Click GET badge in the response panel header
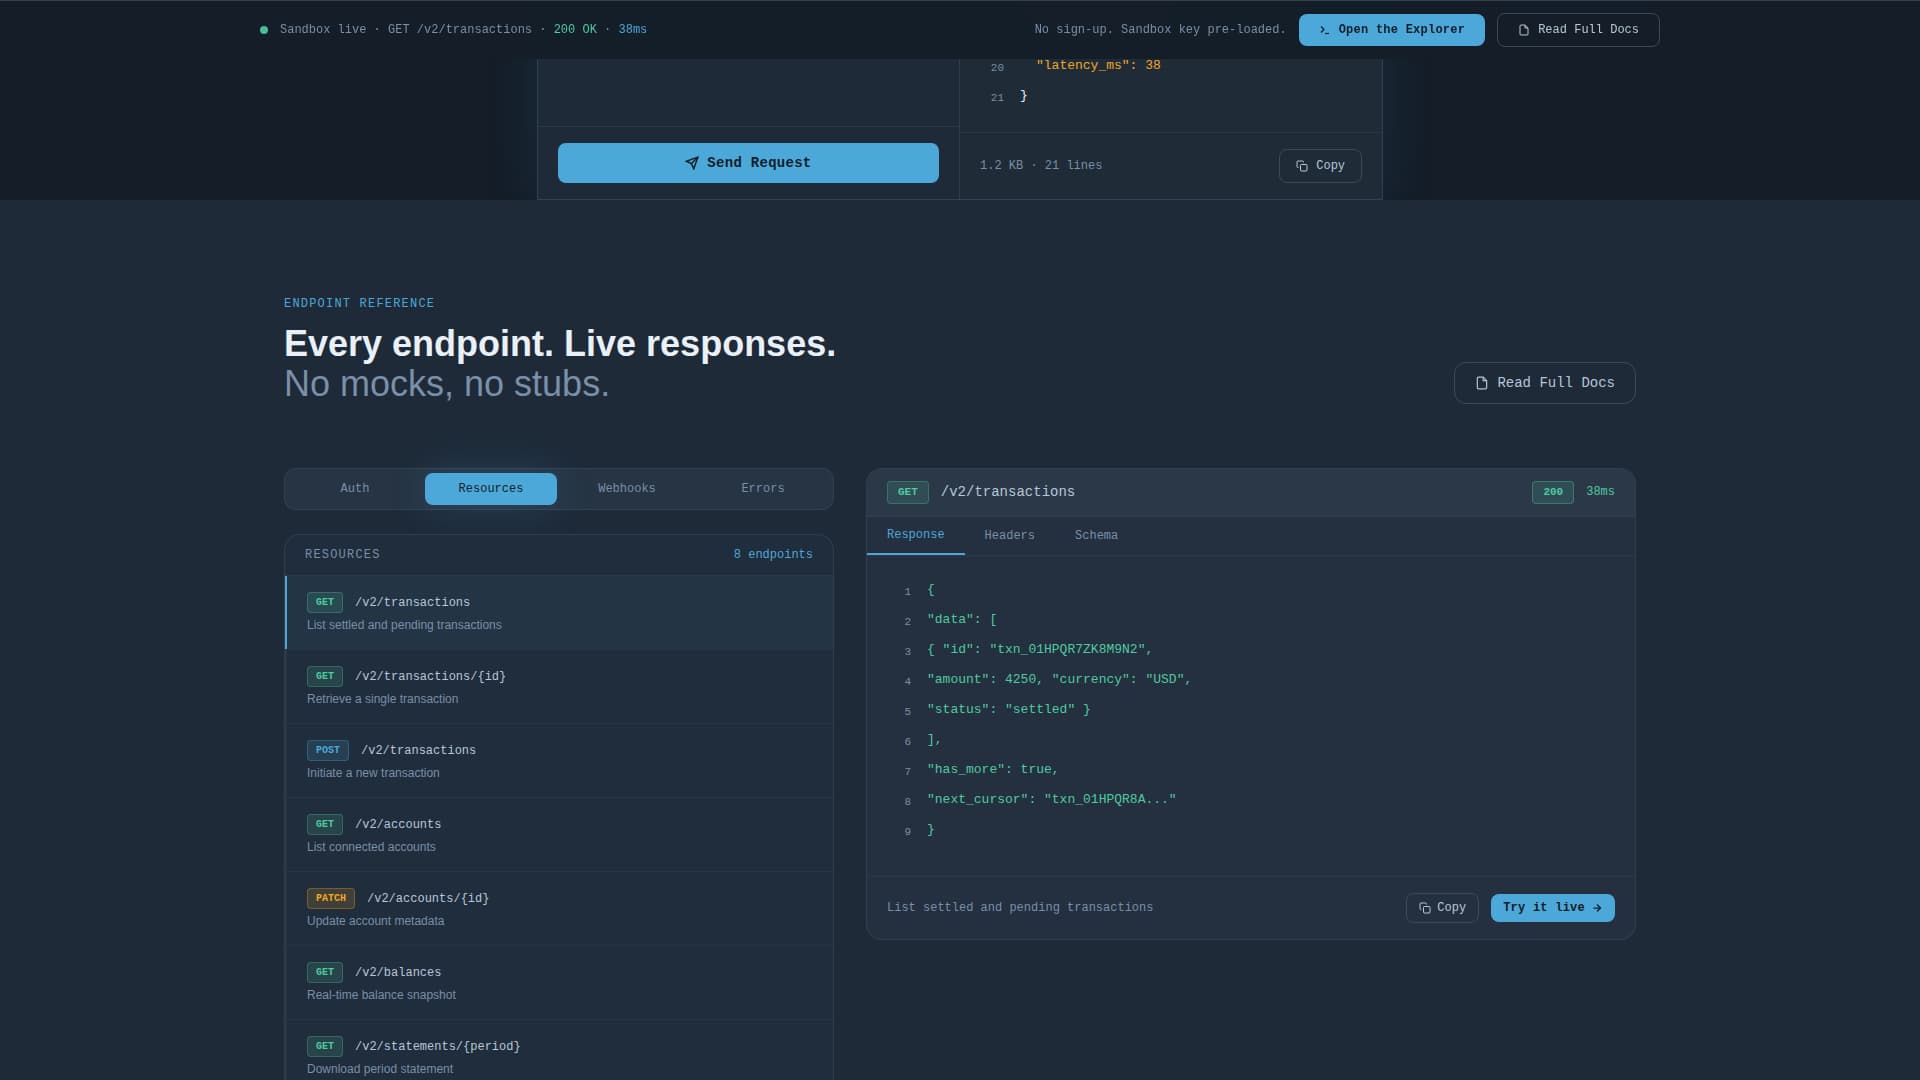1920x1080 pixels. tap(908, 492)
